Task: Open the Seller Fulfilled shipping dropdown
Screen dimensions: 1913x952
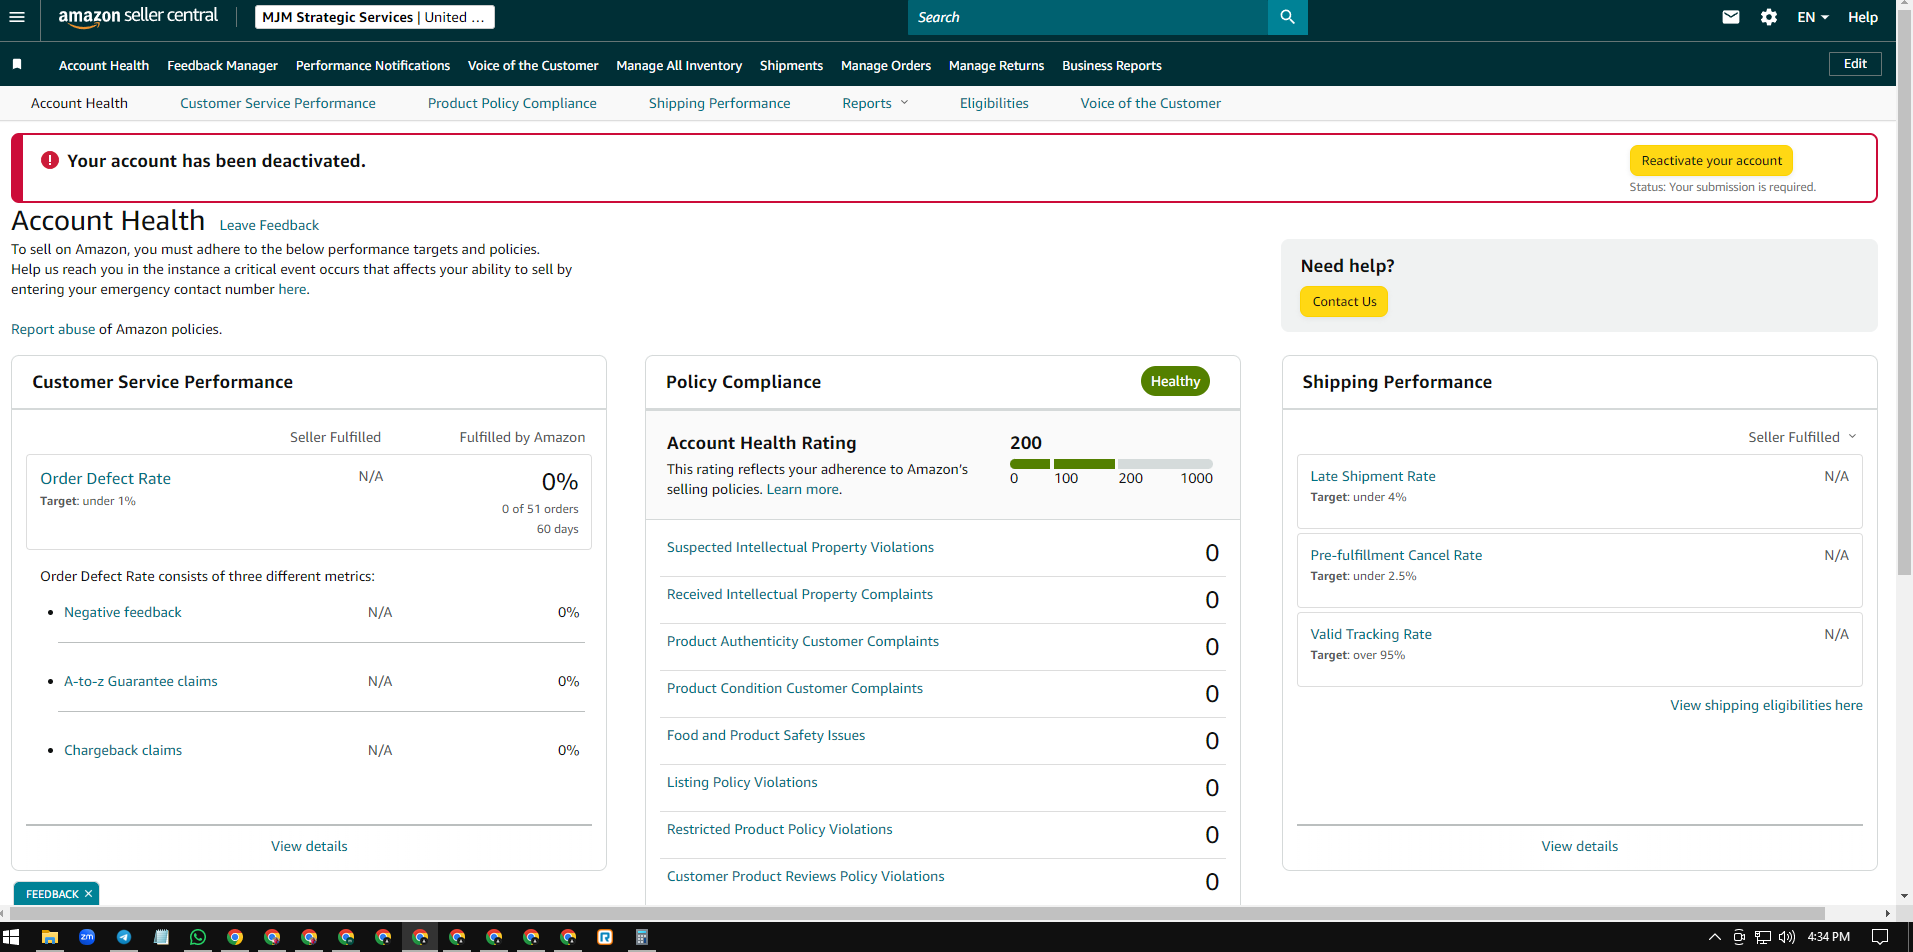Action: [1802, 437]
